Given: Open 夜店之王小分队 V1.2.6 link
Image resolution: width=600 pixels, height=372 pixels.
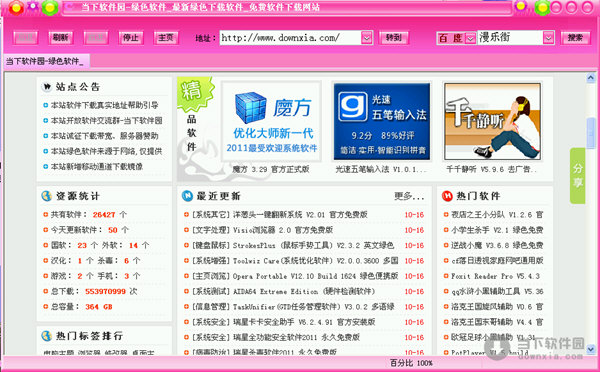Looking at the screenshot, I should coord(497,215).
